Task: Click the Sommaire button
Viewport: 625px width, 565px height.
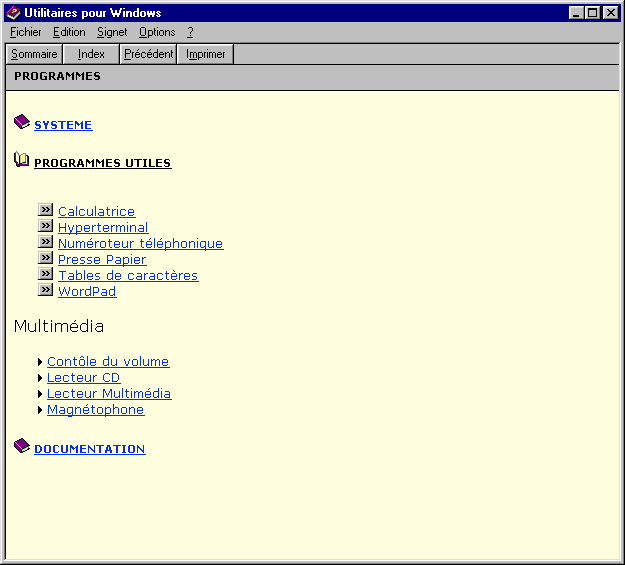Action: pos(34,54)
